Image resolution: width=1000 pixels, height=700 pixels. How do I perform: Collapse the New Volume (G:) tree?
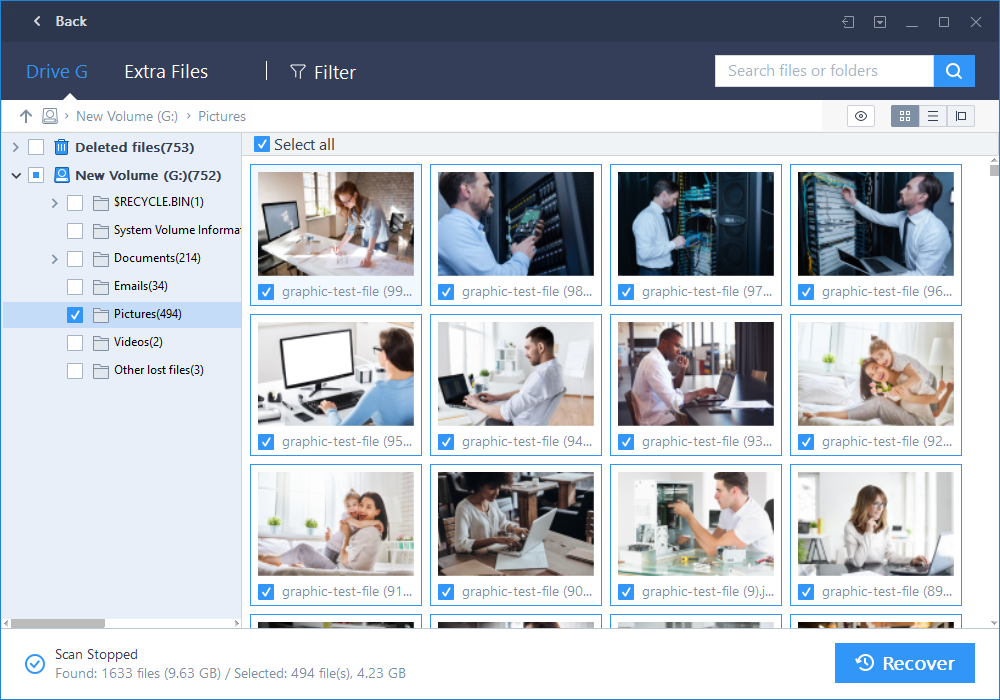tap(15, 175)
